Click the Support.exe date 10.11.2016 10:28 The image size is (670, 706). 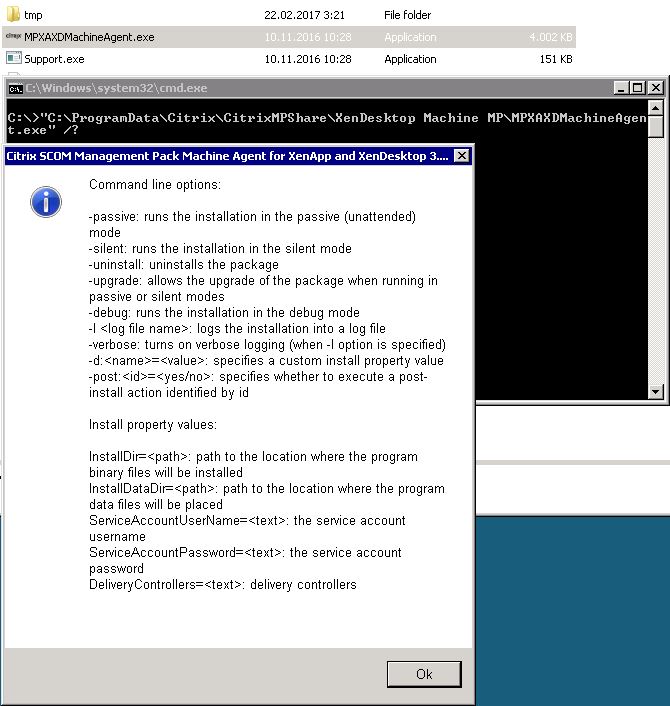[x=308, y=59]
